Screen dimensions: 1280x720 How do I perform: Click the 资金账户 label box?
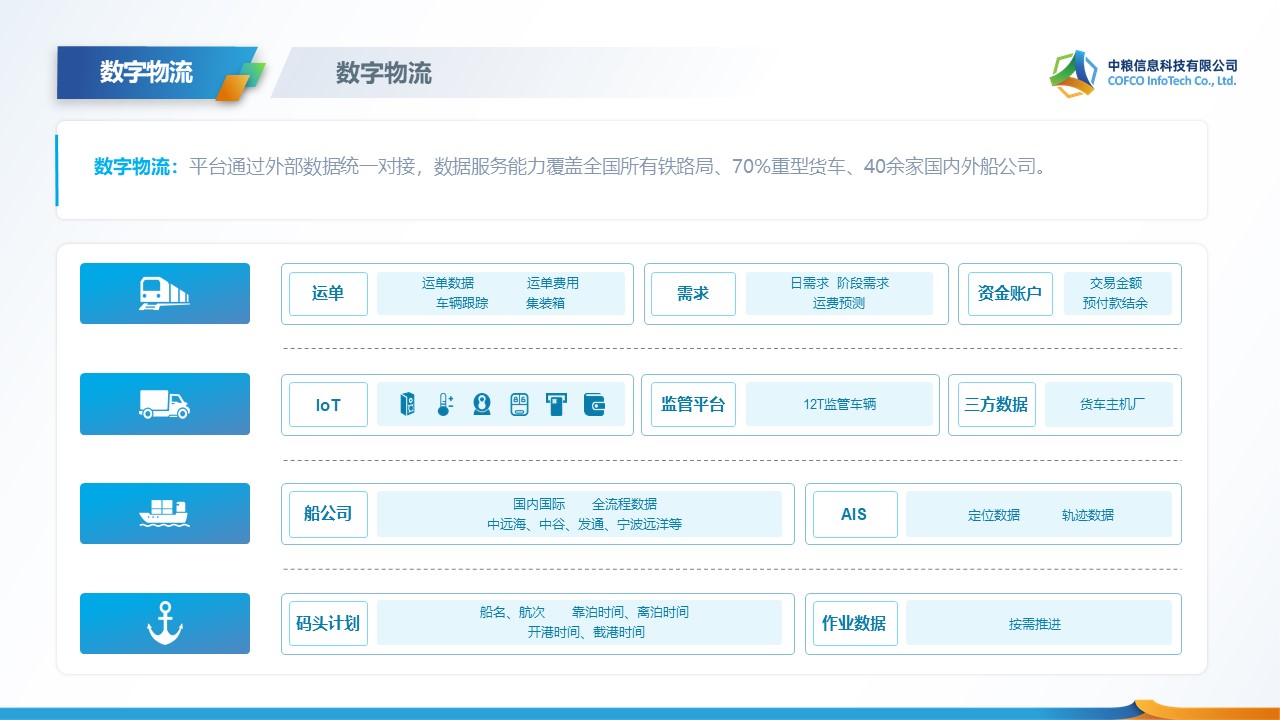point(1010,294)
